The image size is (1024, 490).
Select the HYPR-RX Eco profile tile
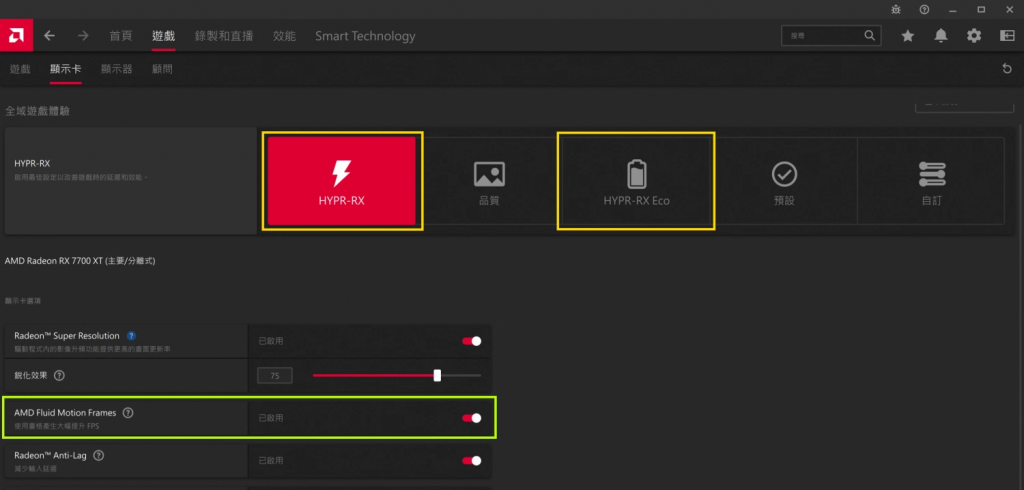[636, 181]
